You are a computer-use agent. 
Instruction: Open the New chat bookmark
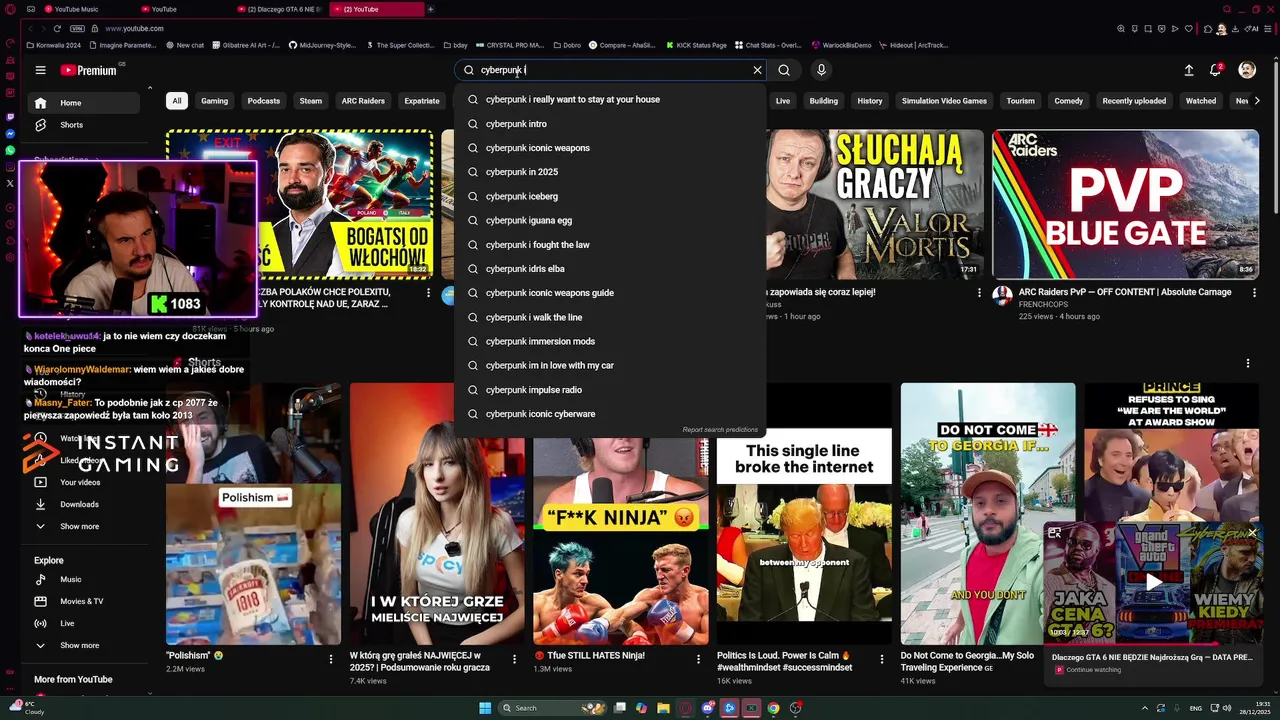[x=185, y=45]
